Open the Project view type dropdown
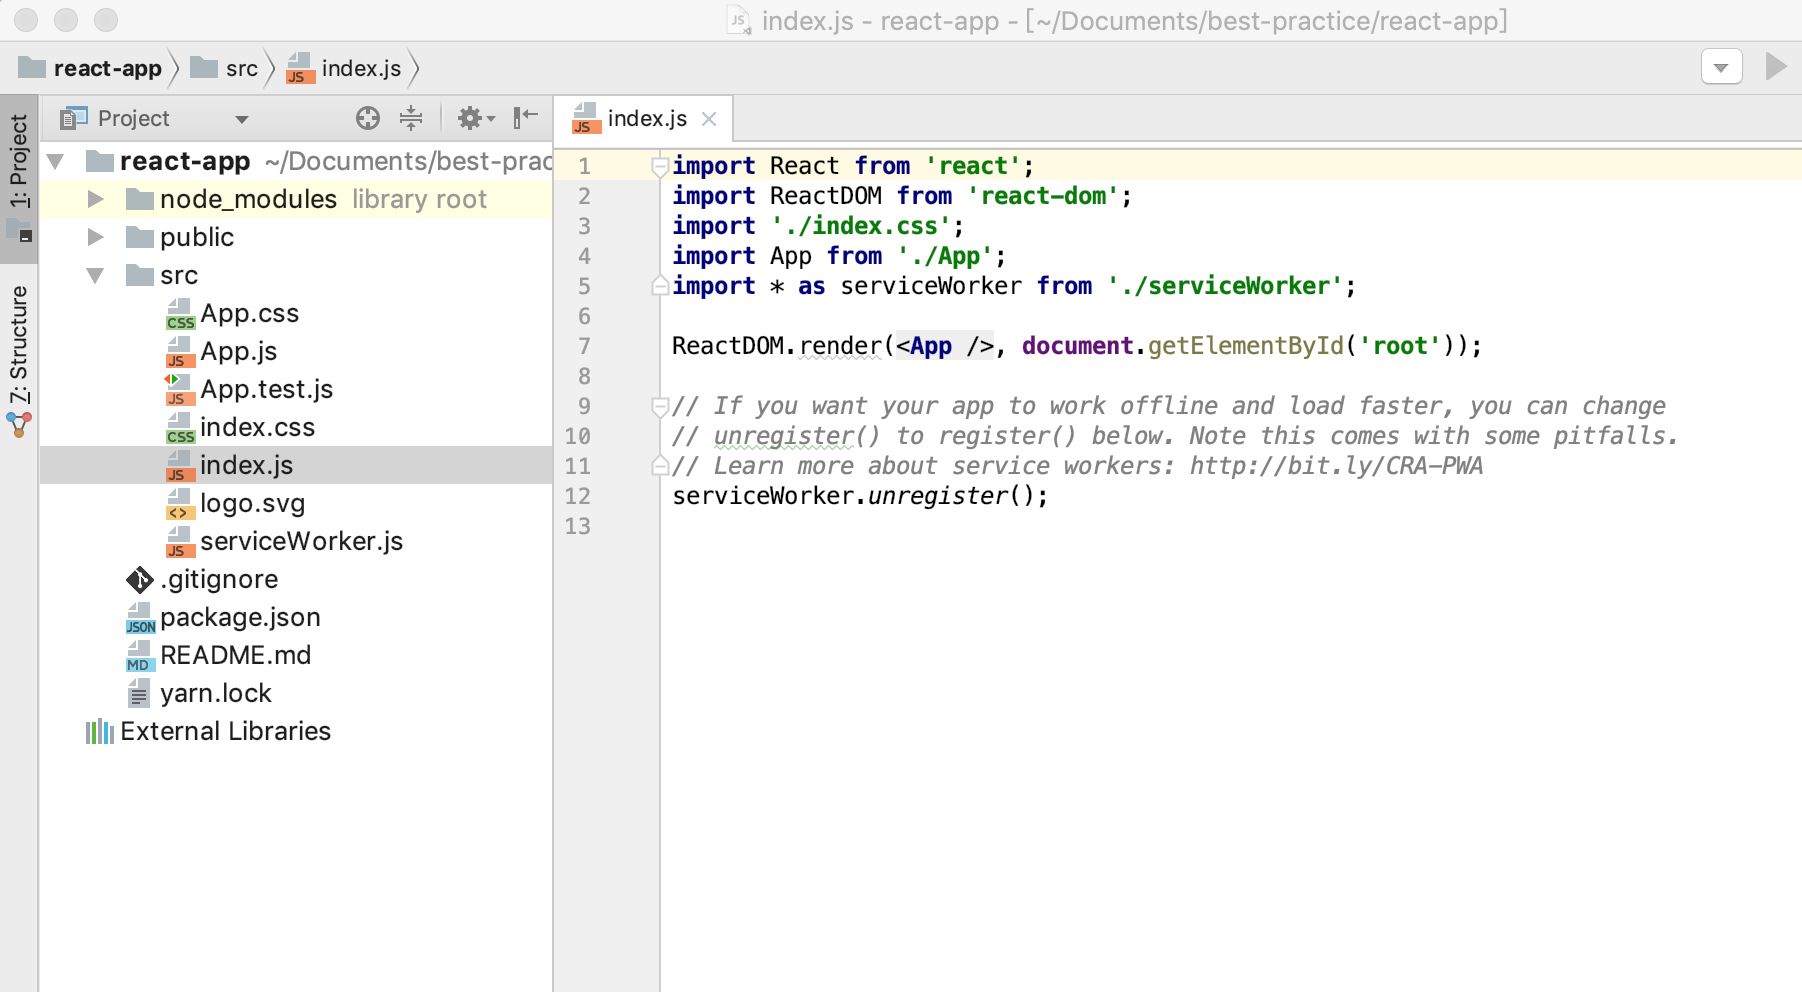Image resolution: width=1802 pixels, height=992 pixels. [x=241, y=119]
